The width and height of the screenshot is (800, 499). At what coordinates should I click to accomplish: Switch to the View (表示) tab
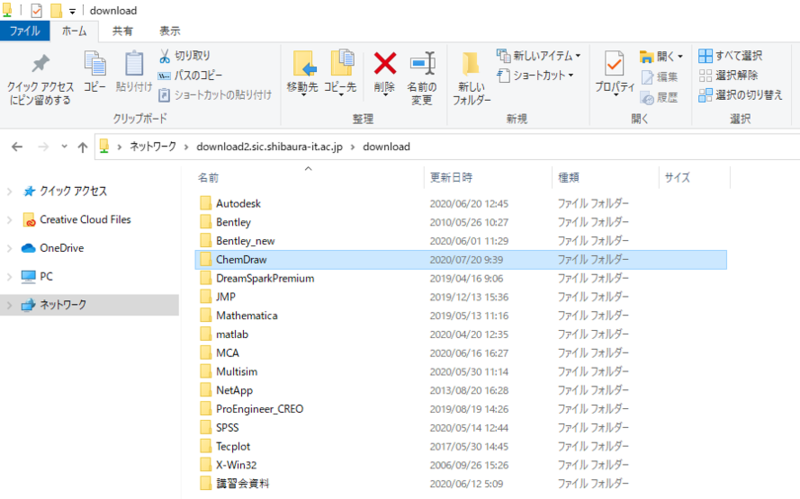point(169,31)
